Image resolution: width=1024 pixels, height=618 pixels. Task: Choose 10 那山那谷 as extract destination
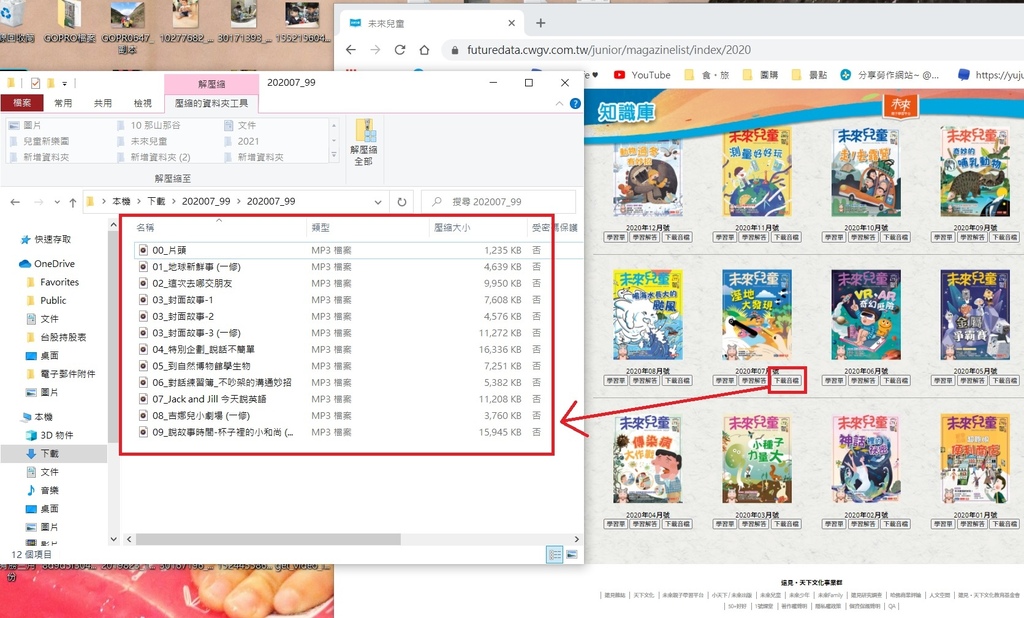pos(148,125)
